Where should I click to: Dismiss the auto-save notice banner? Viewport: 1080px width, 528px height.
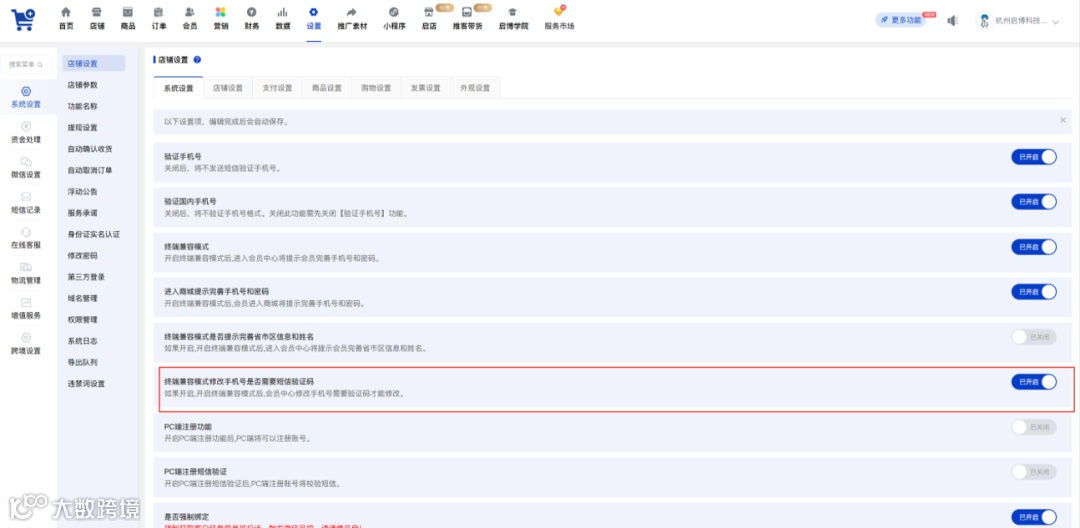pos(1062,120)
